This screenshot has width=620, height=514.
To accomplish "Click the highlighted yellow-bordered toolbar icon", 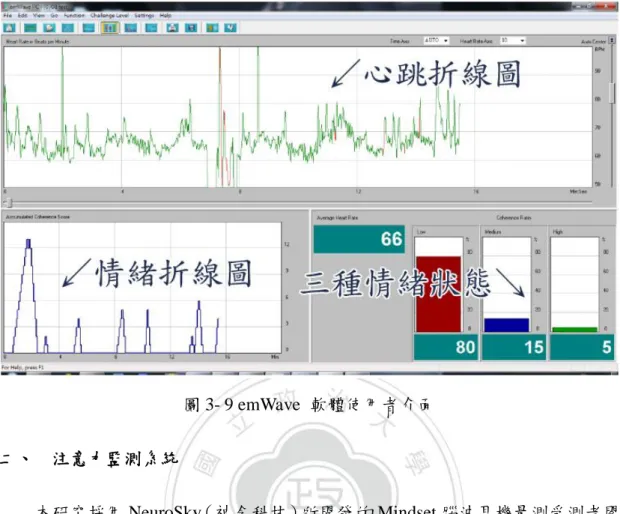I will pos(110,28).
